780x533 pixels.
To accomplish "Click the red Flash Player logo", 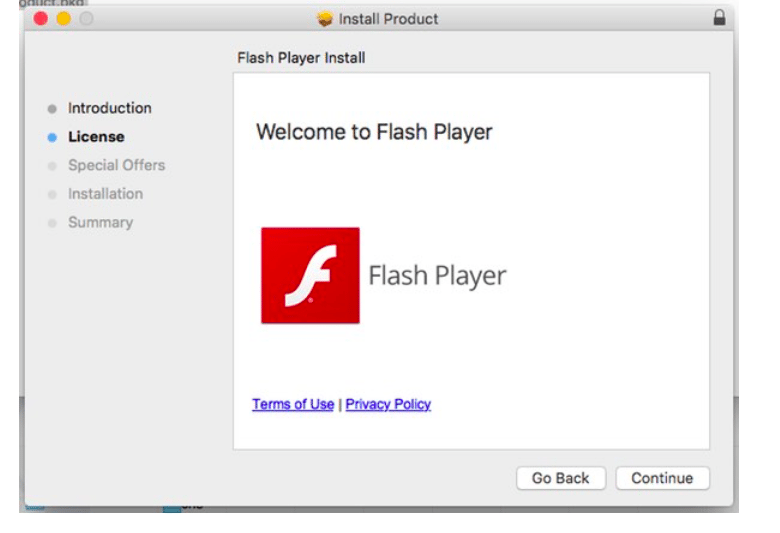I will click(310, 275).
